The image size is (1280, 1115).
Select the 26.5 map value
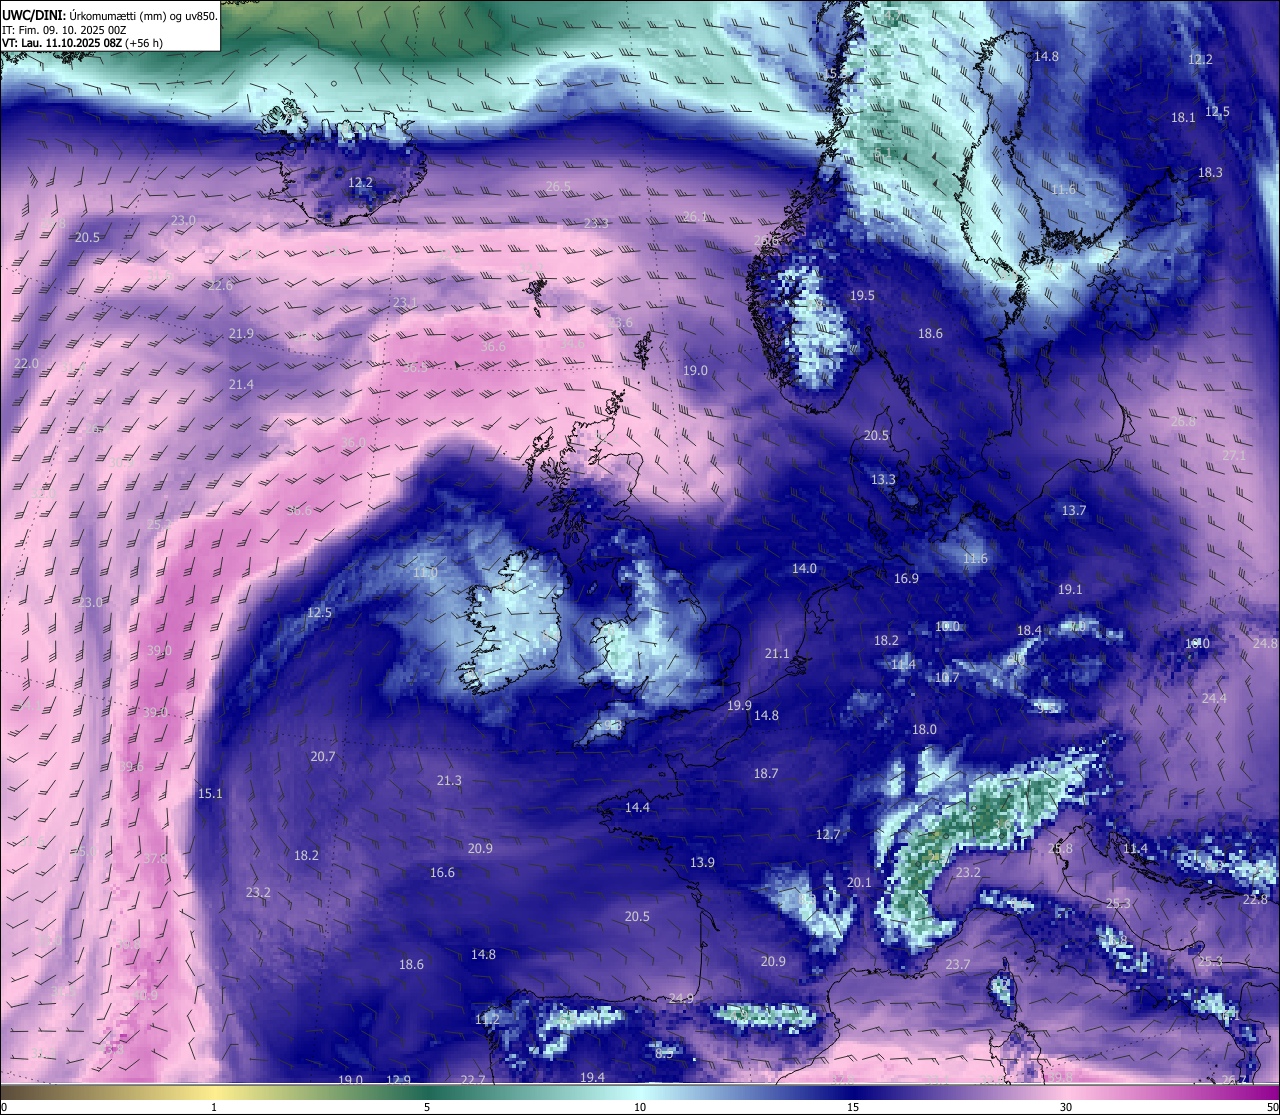tap(558, 186)
